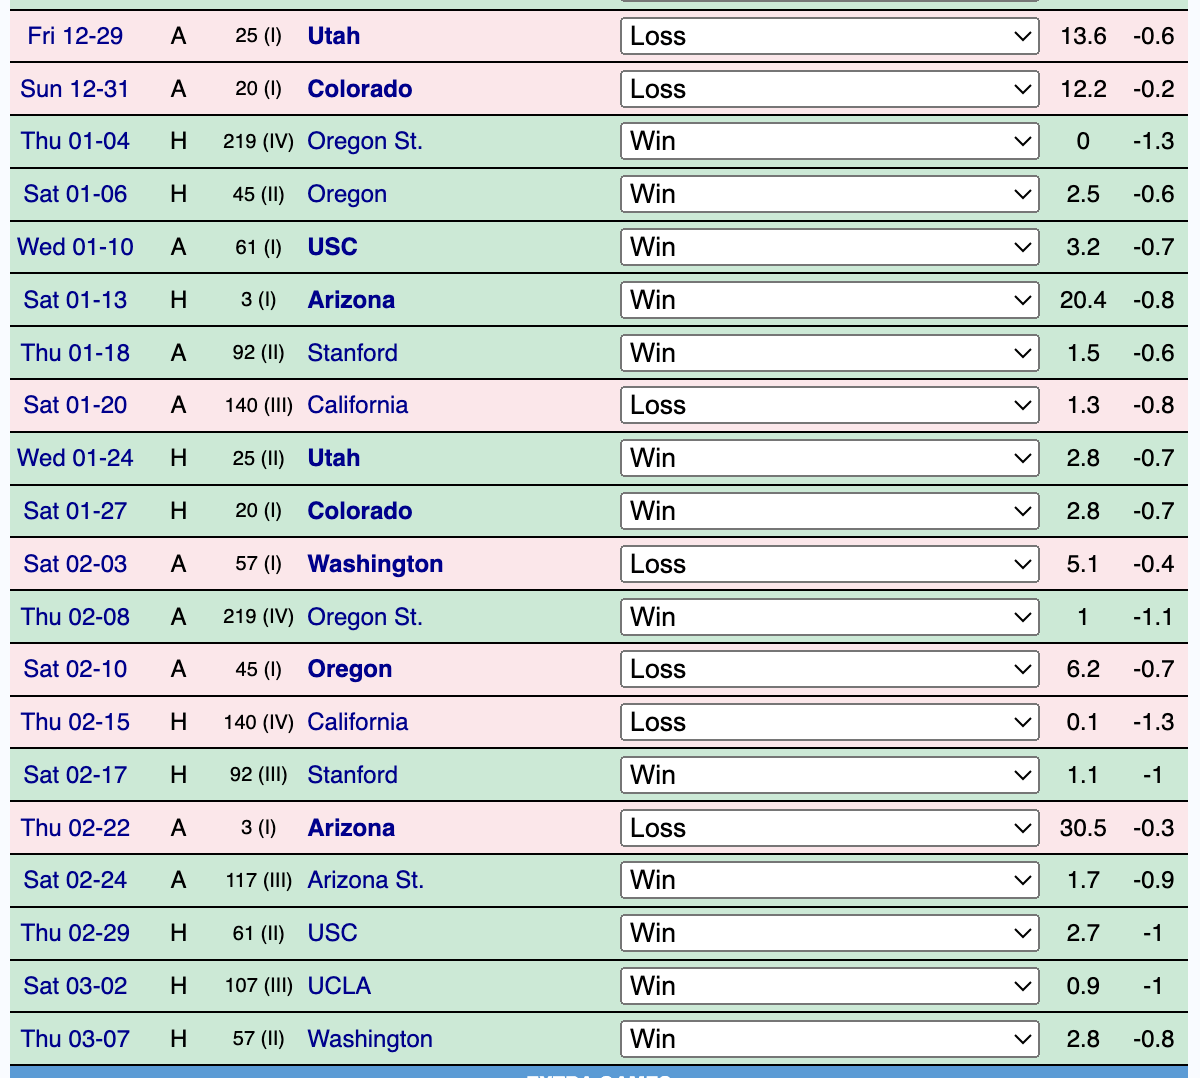This screenshot has width=1200, height=1078.
Task: Open the Sat 01-13 date link
Action: click(x=75, y=300)
